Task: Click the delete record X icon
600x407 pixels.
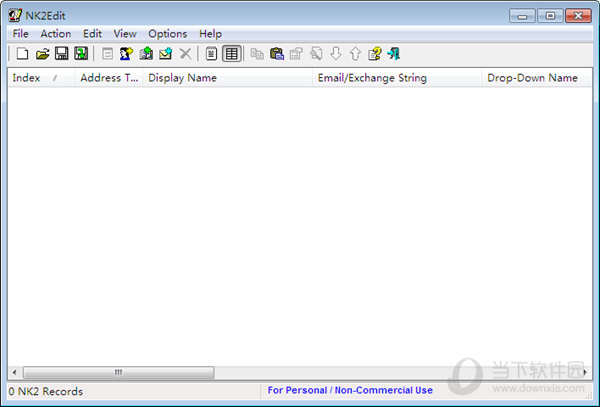Action: [185, 54]
